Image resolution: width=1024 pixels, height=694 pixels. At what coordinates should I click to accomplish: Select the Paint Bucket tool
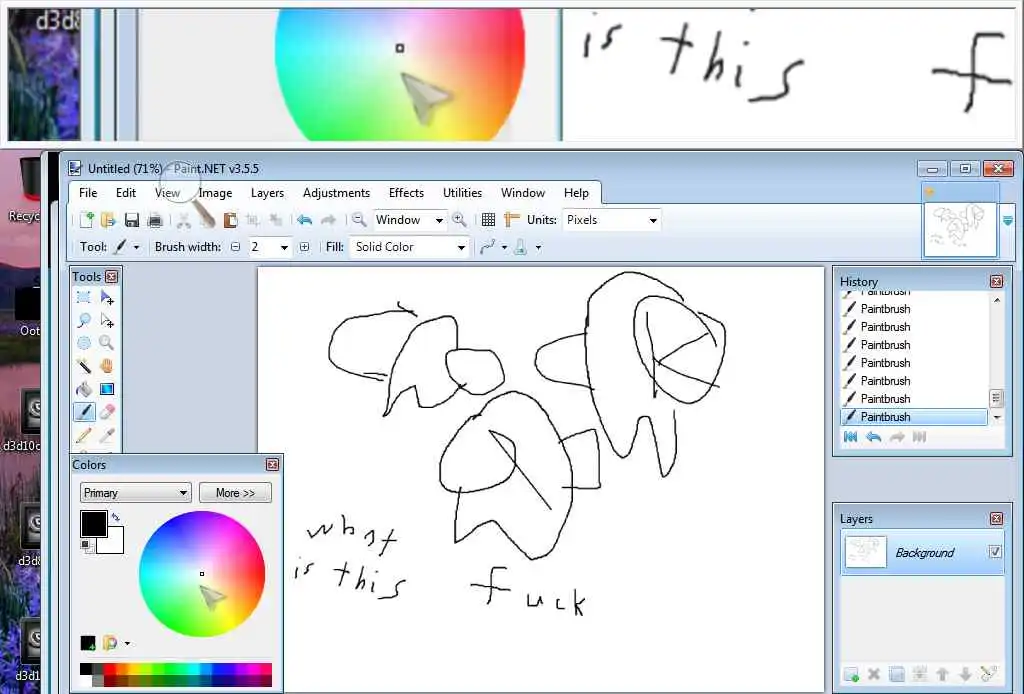pyautogui.click(x=84, y=389)
